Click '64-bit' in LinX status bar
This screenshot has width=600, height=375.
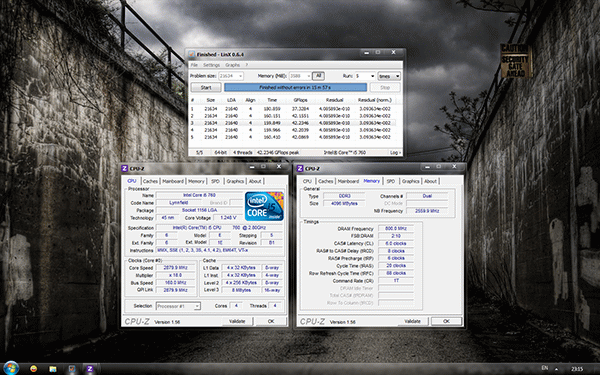(220, 152)
